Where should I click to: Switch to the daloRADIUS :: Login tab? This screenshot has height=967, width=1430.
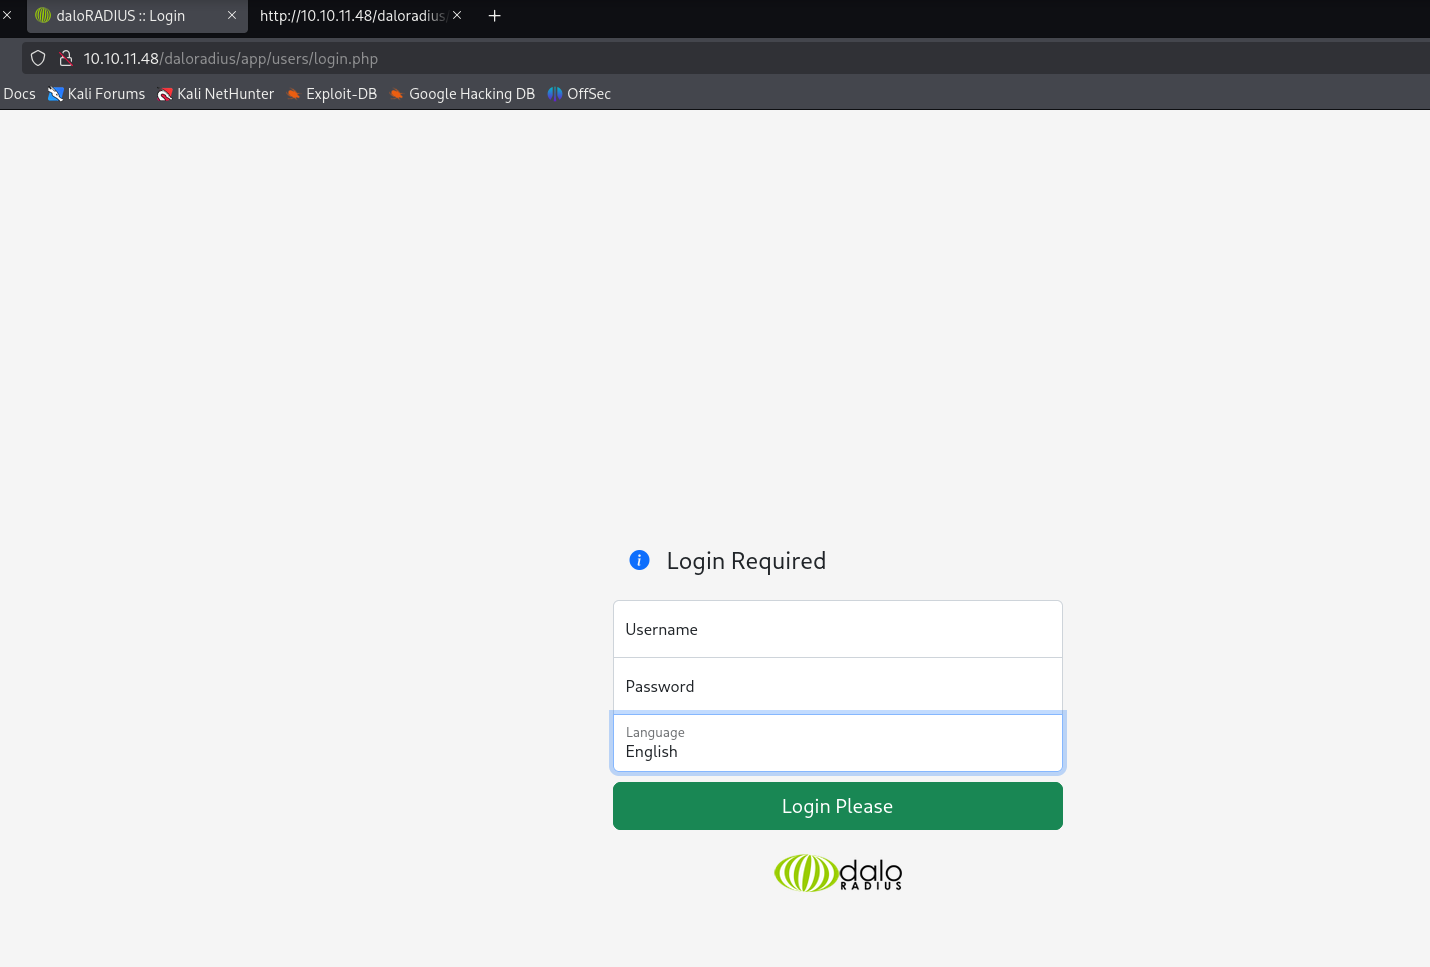coord(137,16)
